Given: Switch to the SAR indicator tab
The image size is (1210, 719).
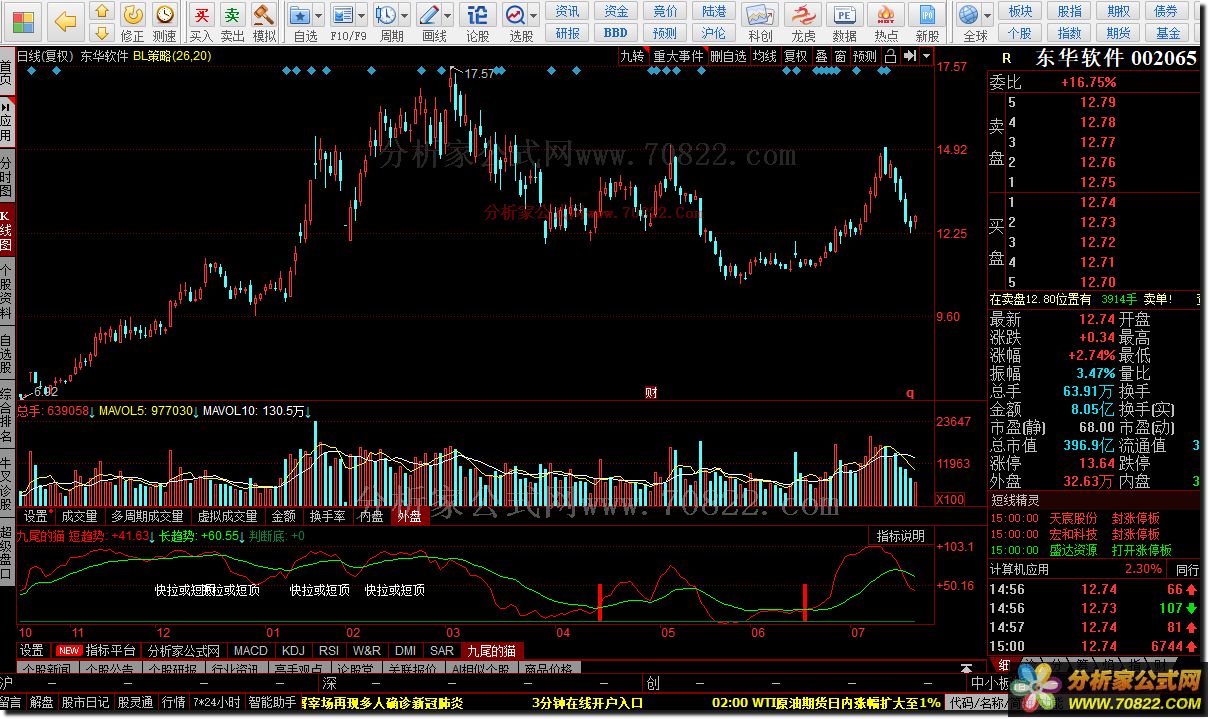Looking at the screenshot, I should tap(441, 650).
